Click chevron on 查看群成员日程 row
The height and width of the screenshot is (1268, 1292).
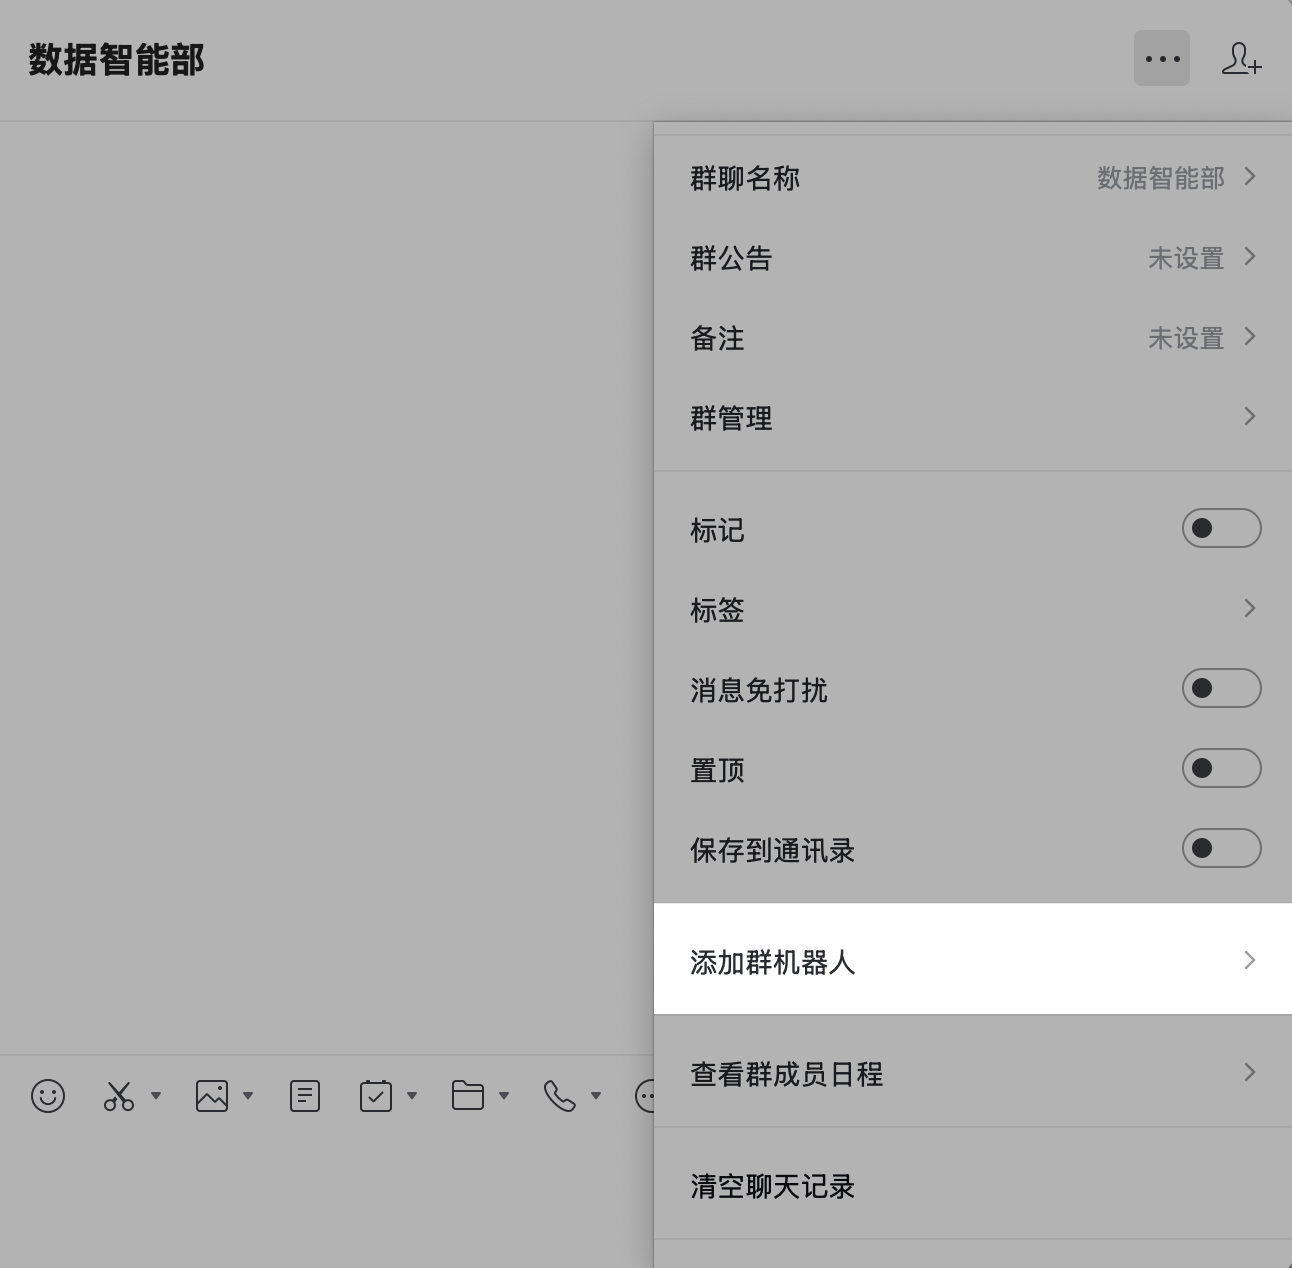pos(1249,1072)
